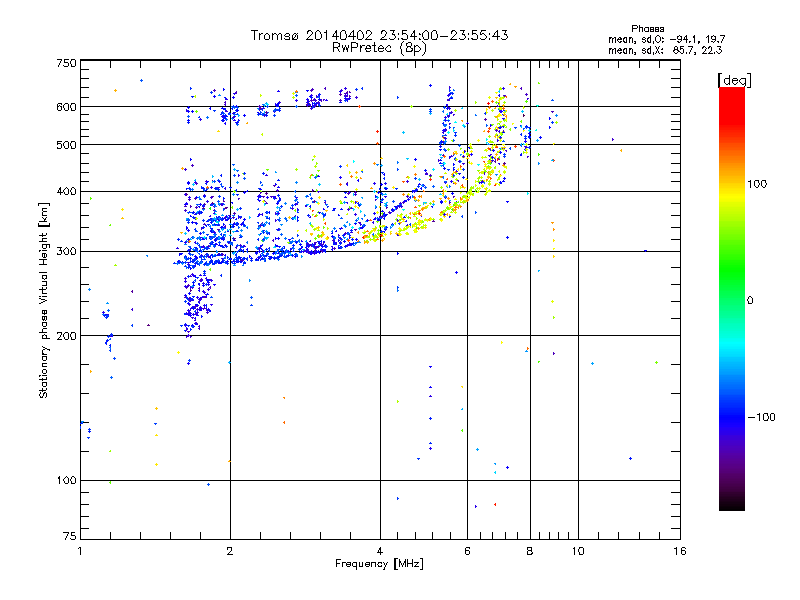
Task: Click the 'mean, sd,X: 85.7, 22.3' statistic
Action: (x=665, y=50)
